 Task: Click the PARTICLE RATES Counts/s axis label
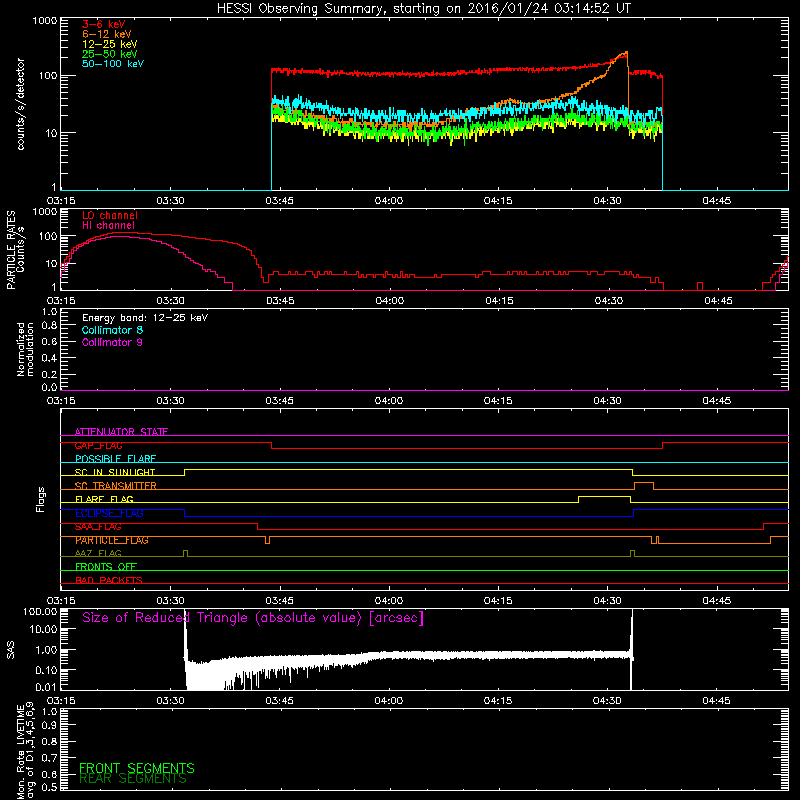tap(16, 250)
